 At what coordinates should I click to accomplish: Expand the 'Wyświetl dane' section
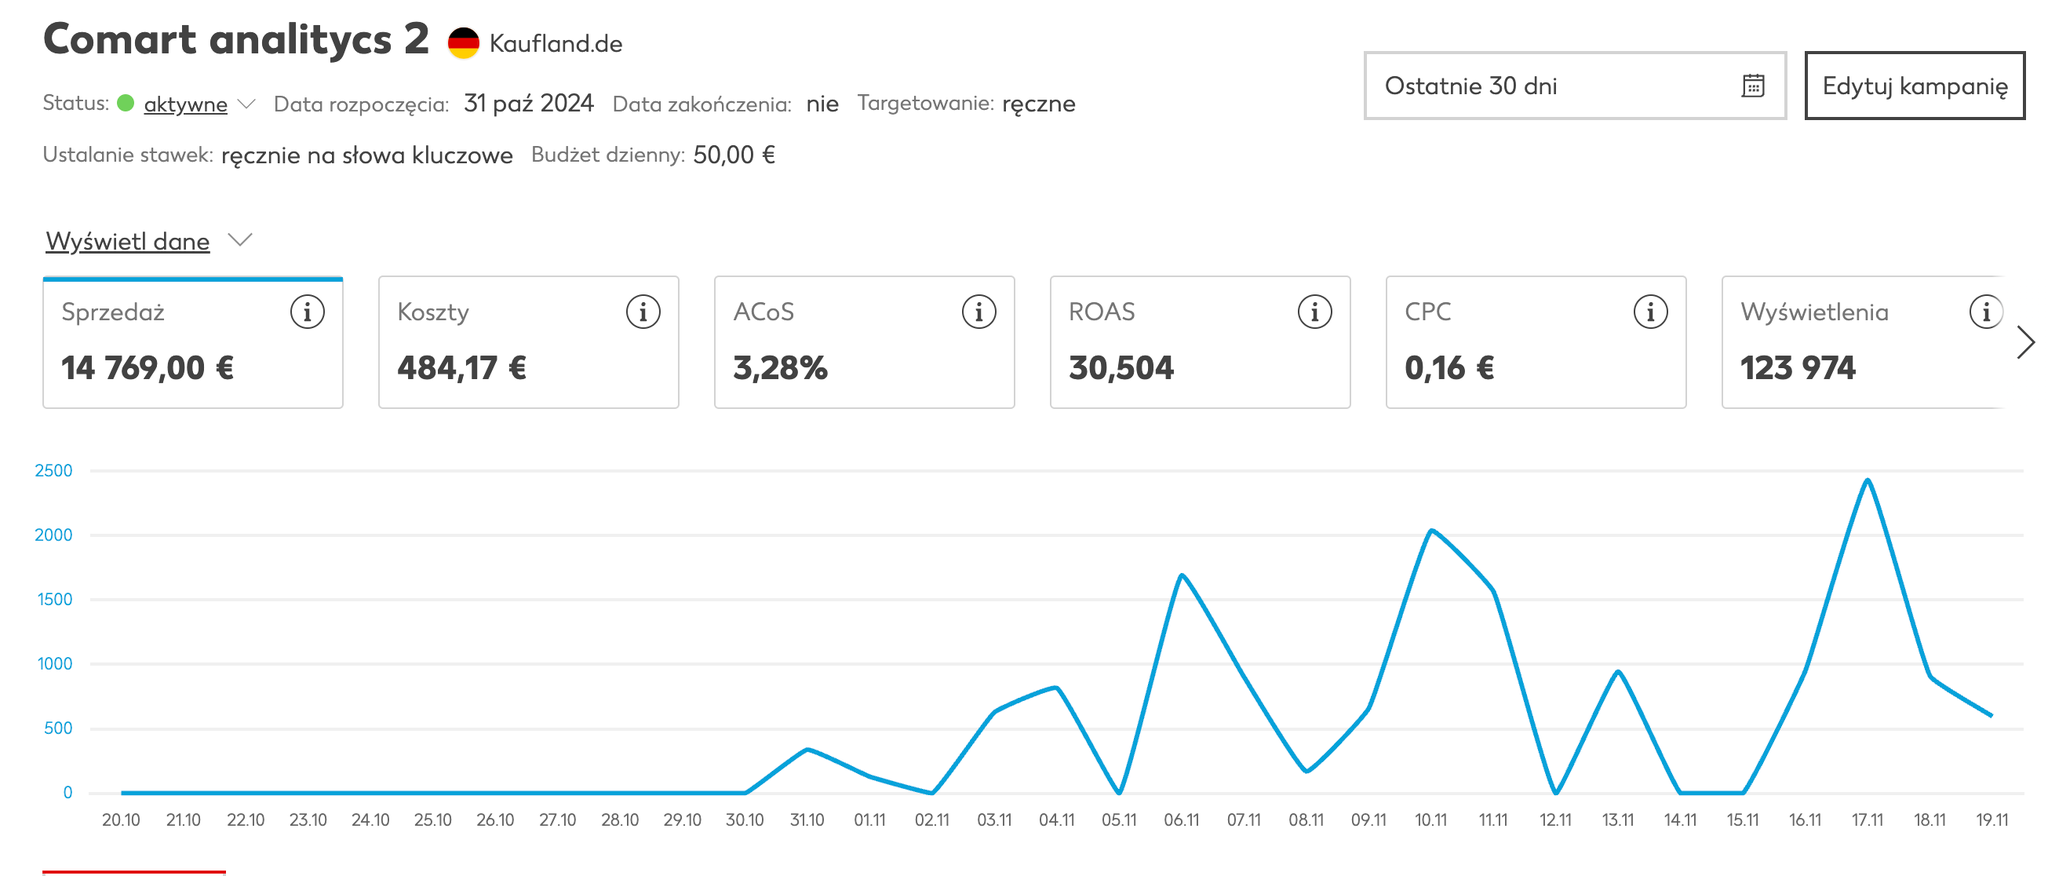[240, 240]
